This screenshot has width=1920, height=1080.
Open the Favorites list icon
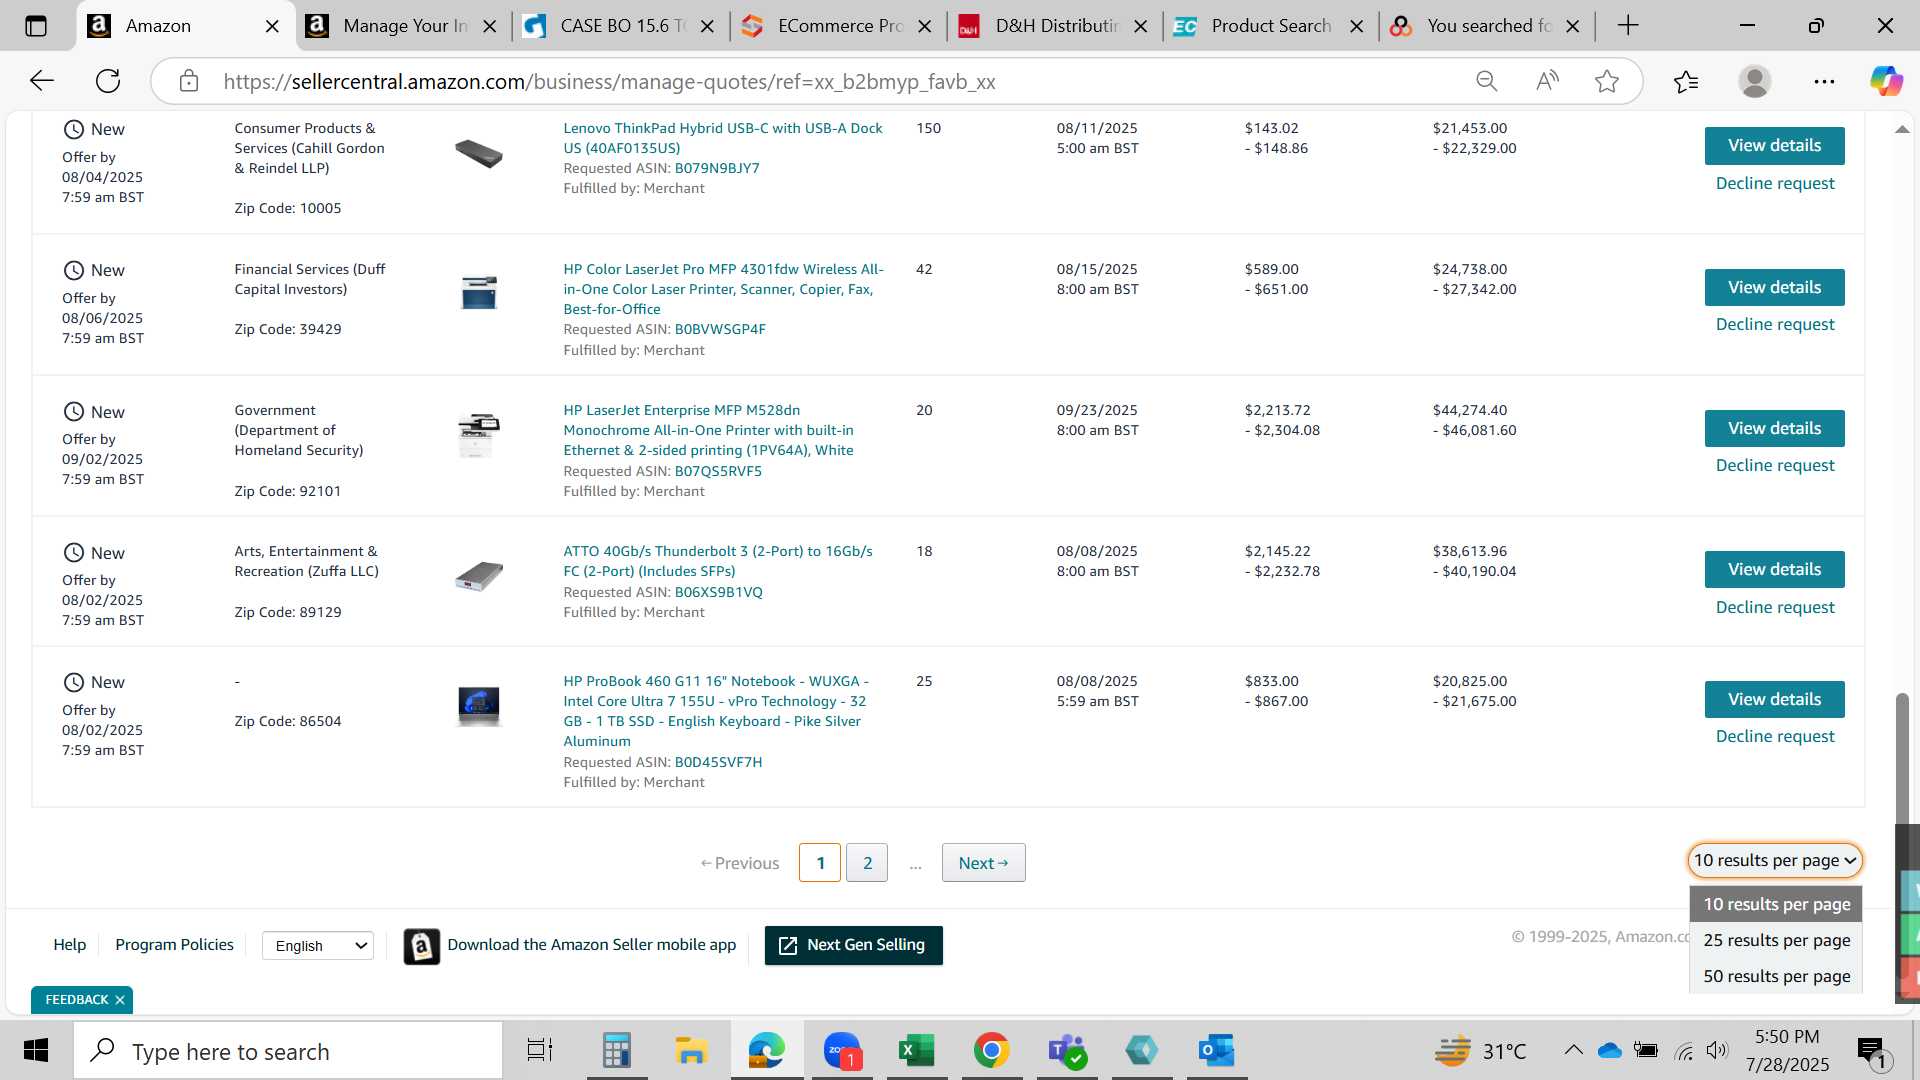pyautogui.click(x=1686, y=81)
